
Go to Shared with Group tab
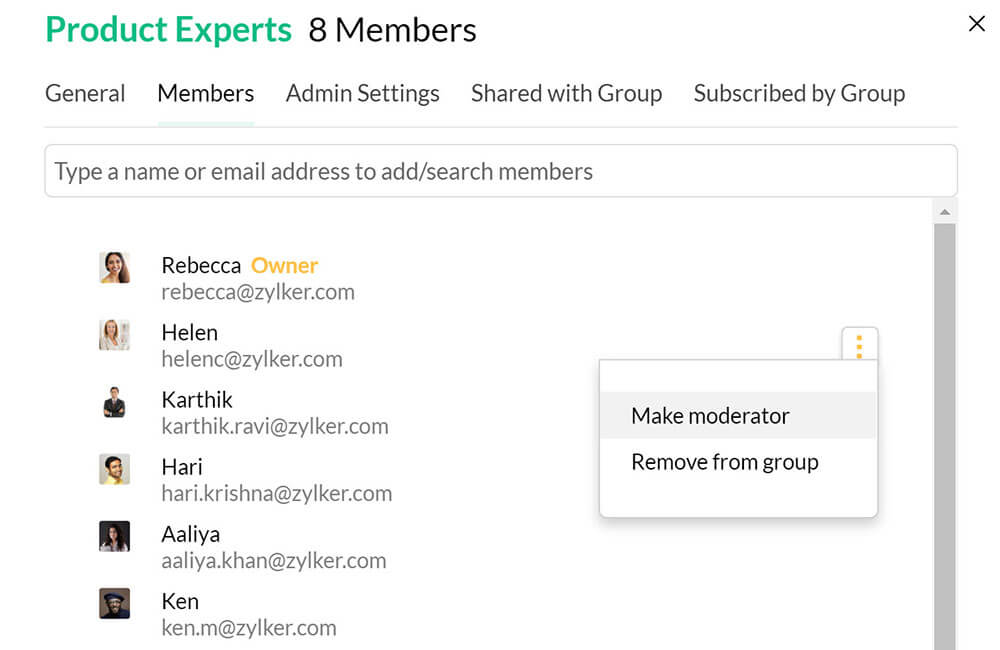pyautogui.click(x=566, y=94)
